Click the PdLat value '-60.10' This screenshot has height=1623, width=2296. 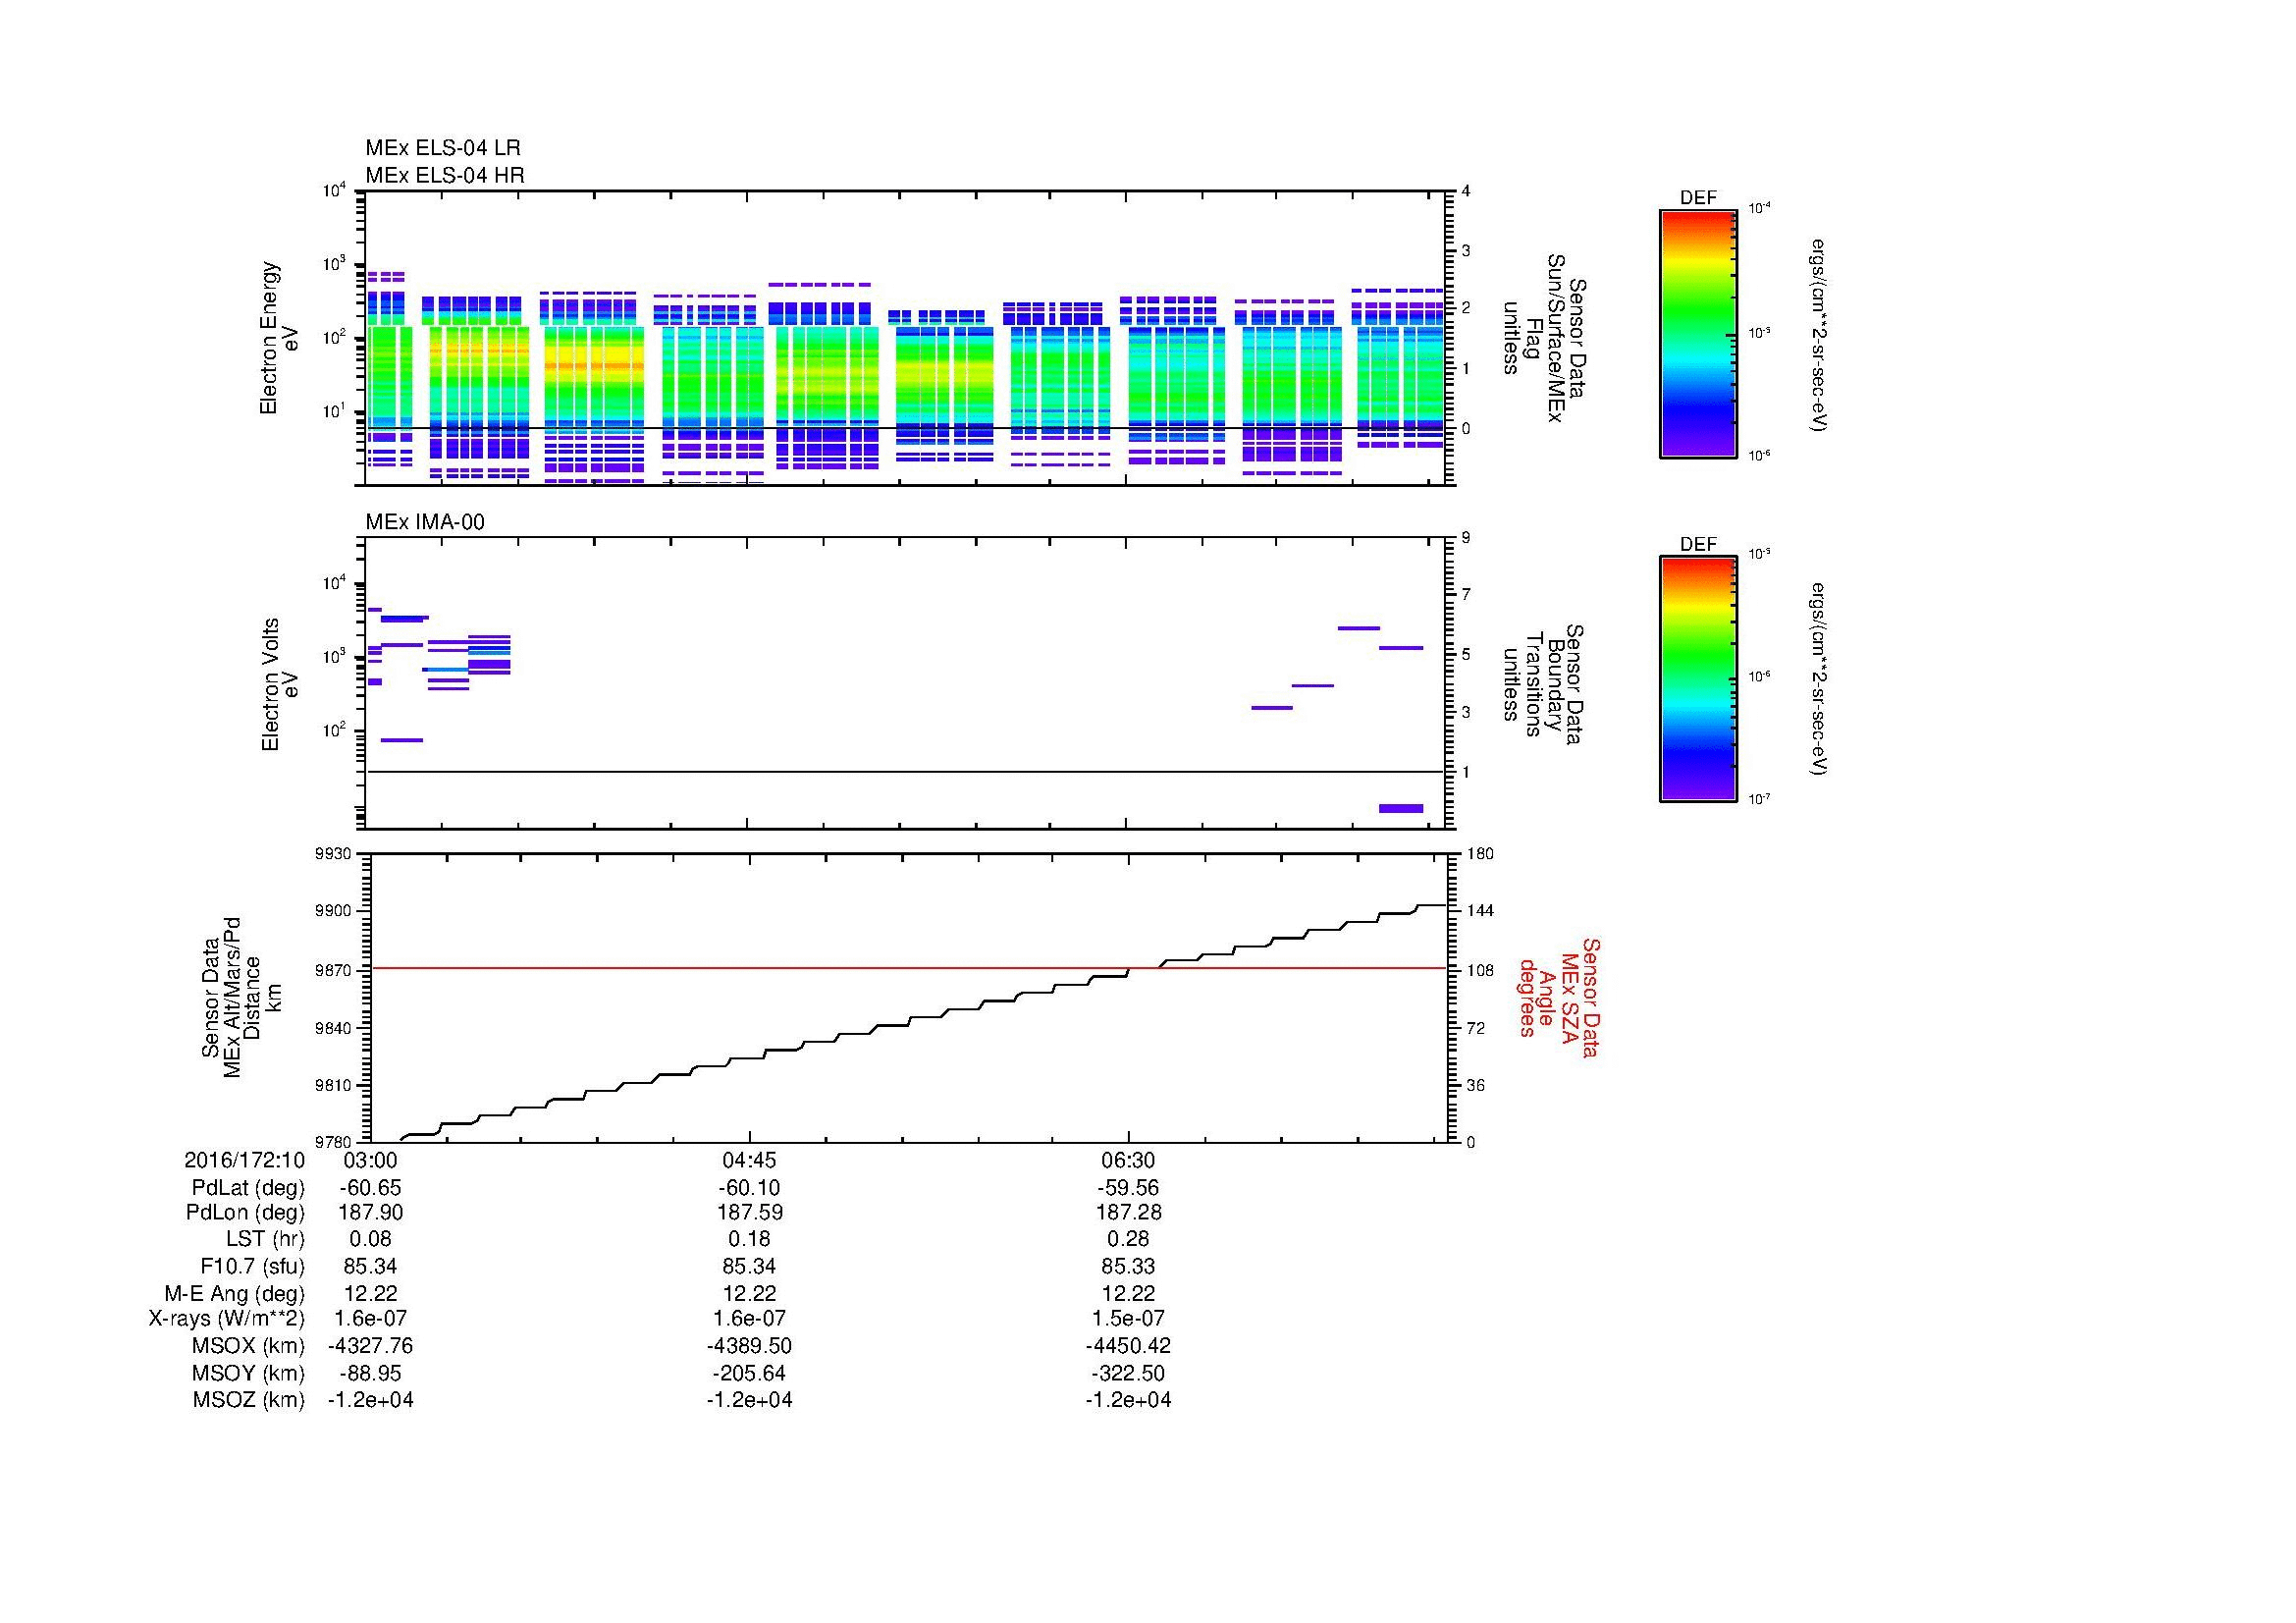coord(749,1188)
